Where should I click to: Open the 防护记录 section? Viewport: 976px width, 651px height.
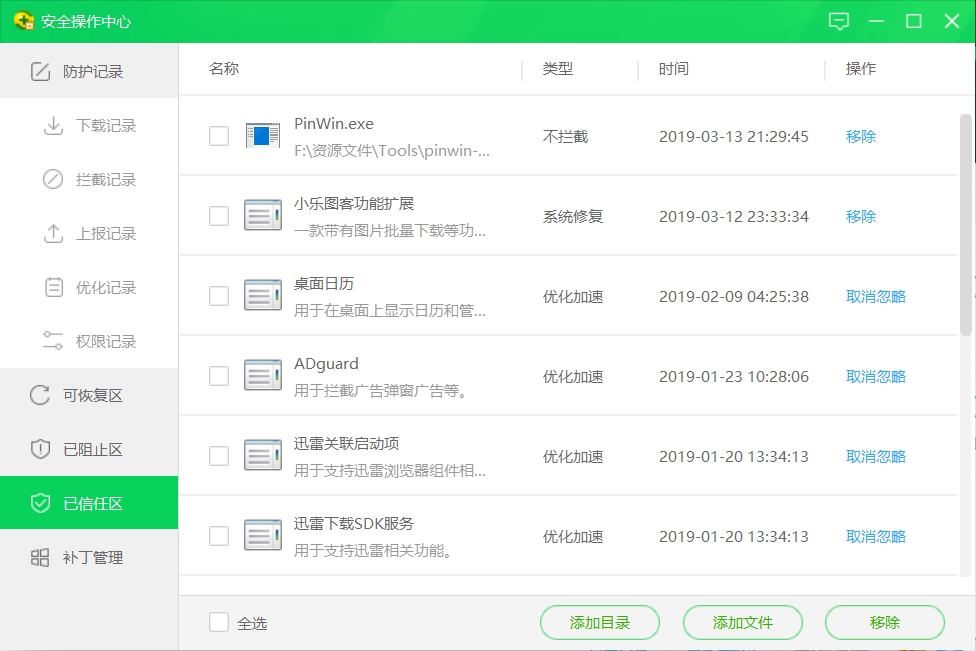point(89,72)
